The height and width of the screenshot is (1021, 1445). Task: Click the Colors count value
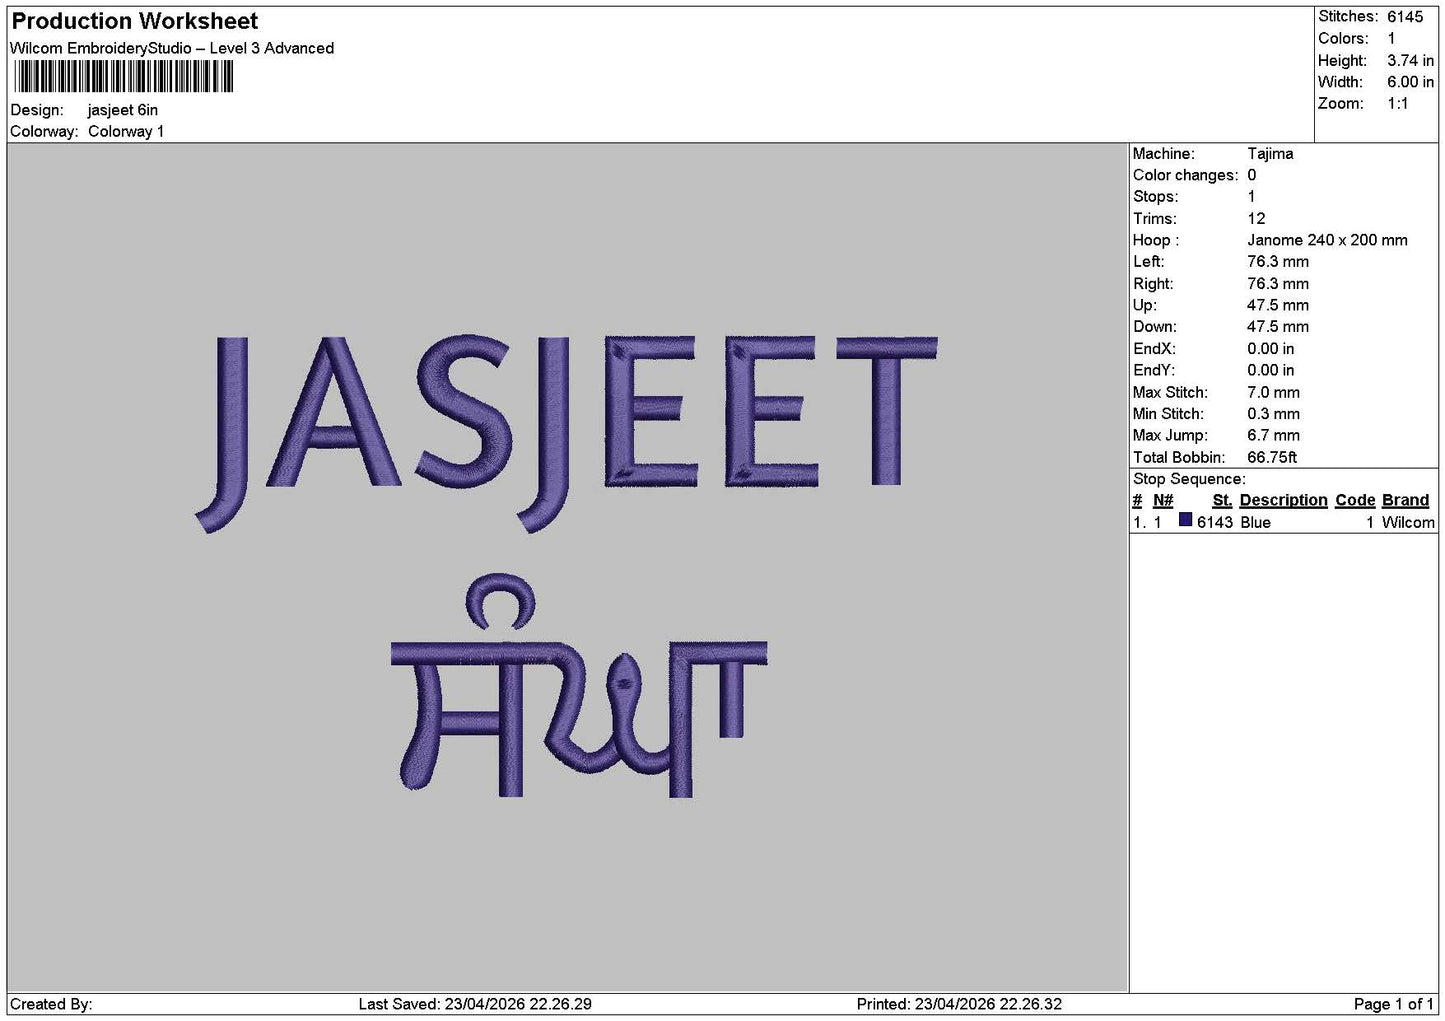tap(1391, 38)
